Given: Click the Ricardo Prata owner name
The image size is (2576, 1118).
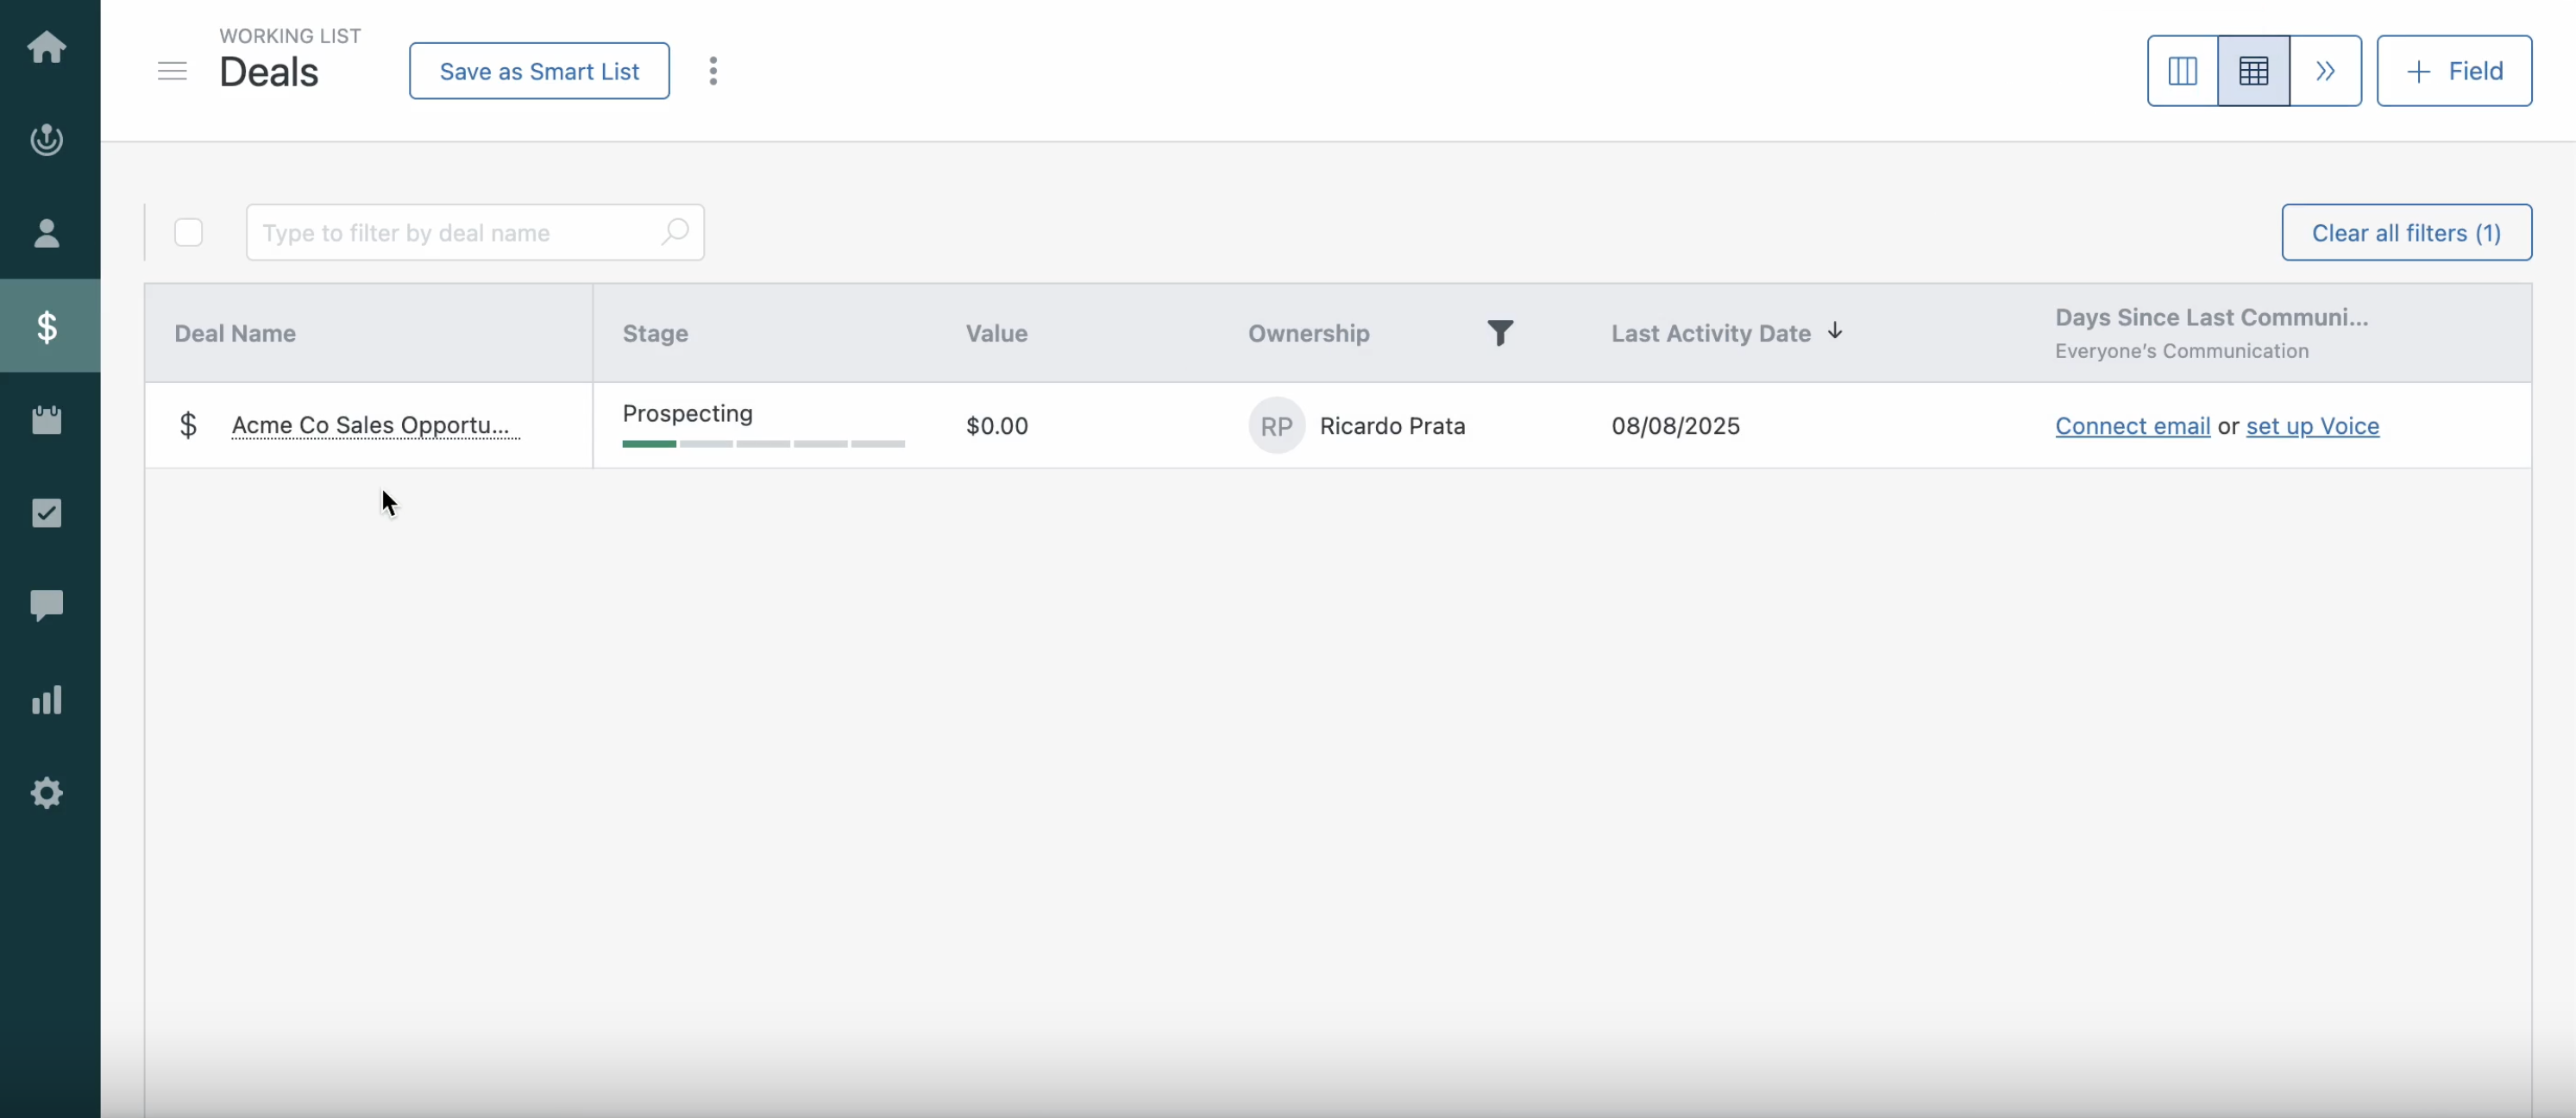Looking at the screenshot, I should pyautogui.click(x=1392, y=426).
